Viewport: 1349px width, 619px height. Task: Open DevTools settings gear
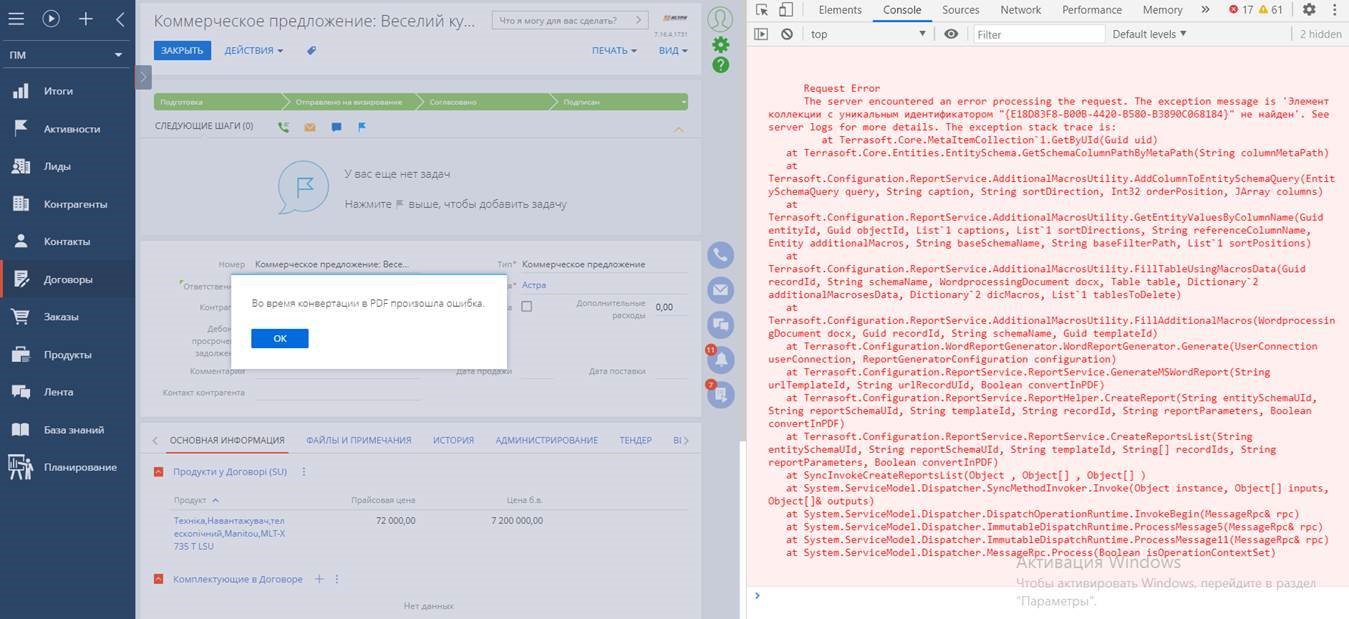(x=1309, y=10)
